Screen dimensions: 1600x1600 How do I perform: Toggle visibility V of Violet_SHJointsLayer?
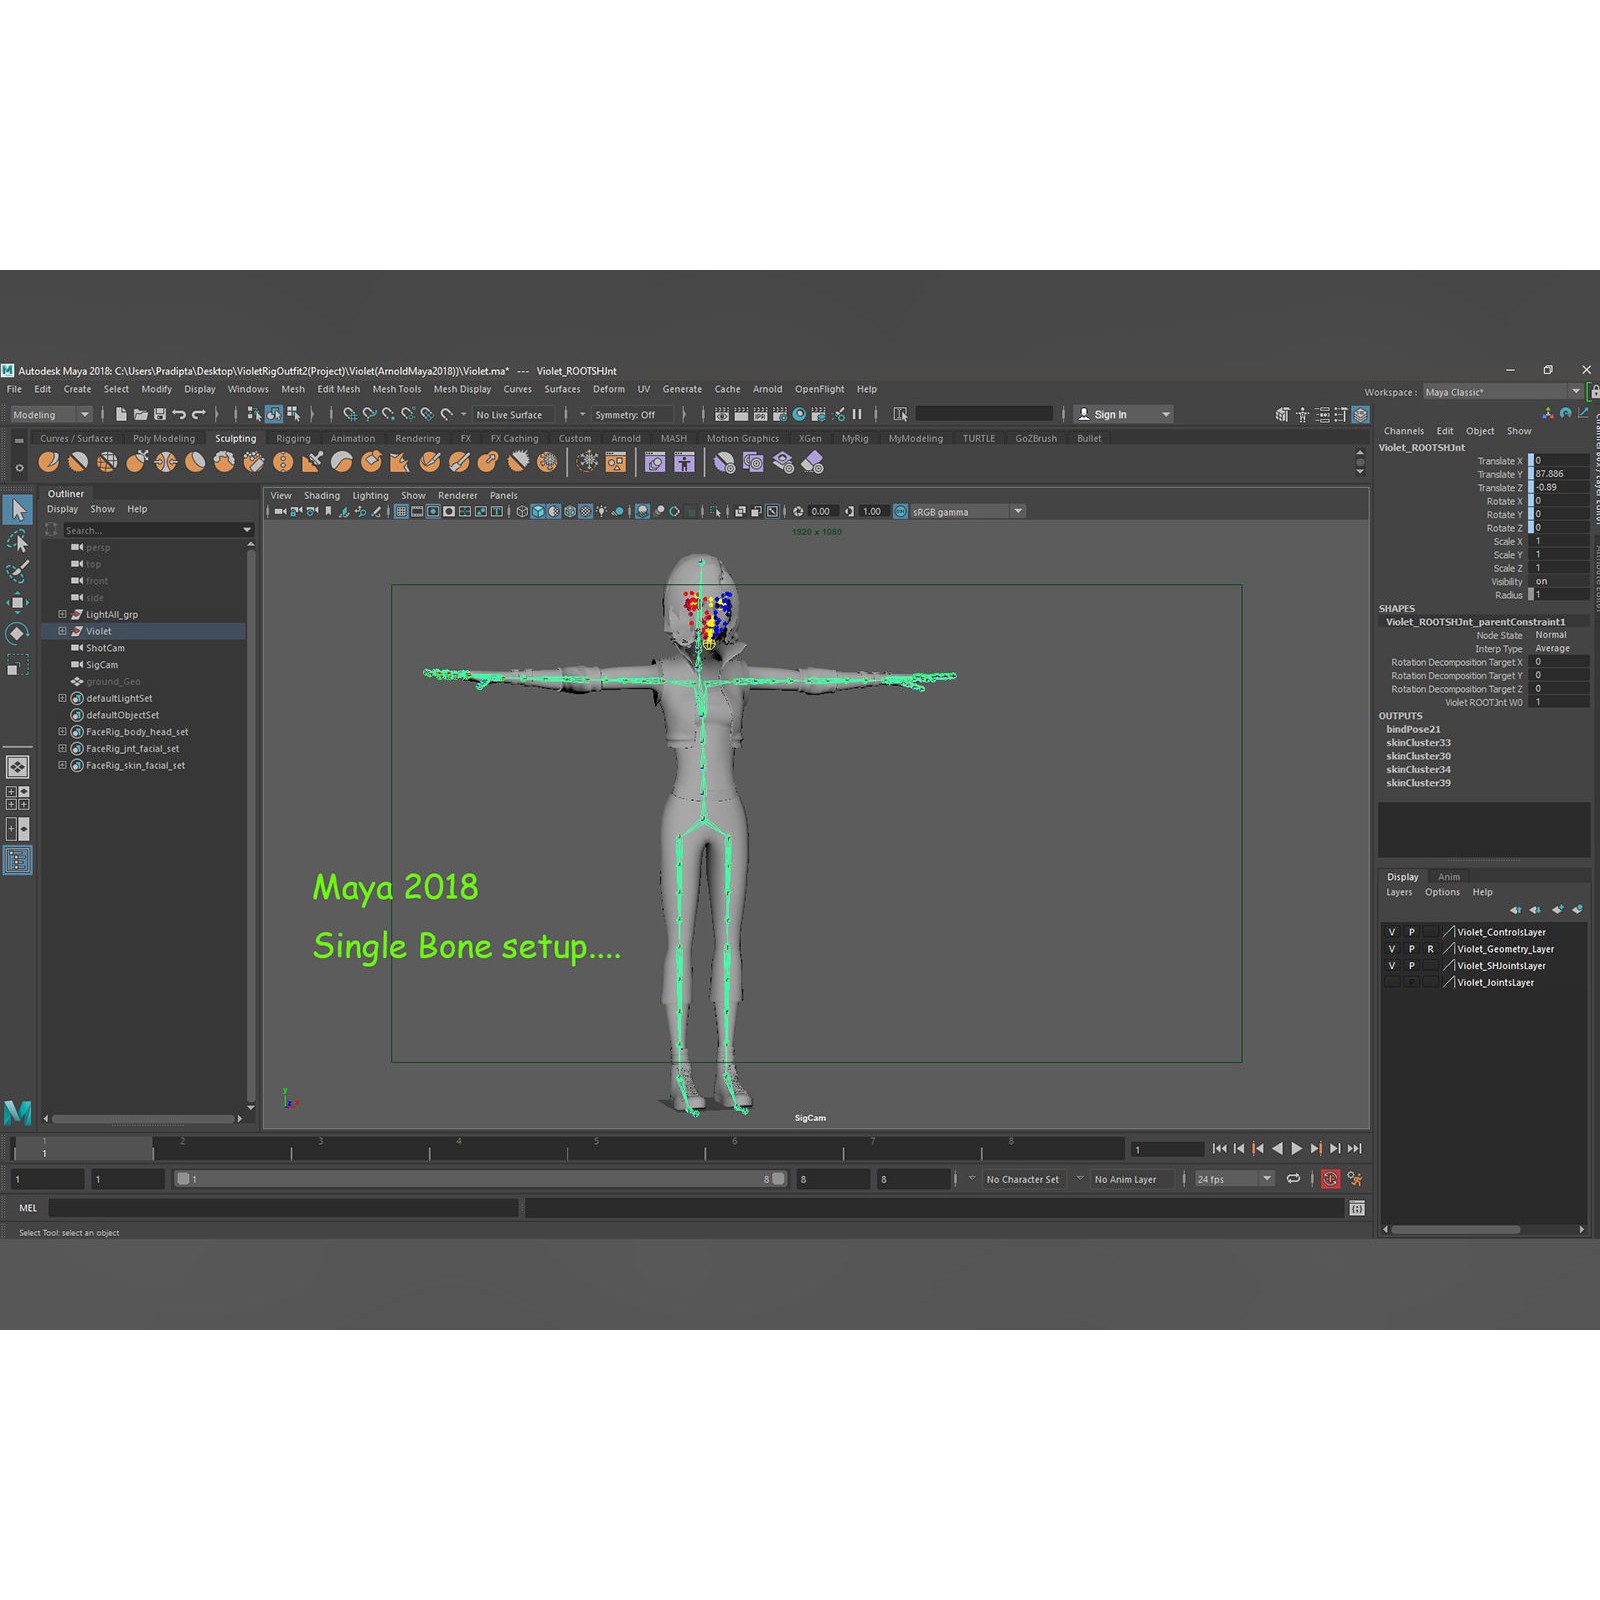tap(1391, 966)
